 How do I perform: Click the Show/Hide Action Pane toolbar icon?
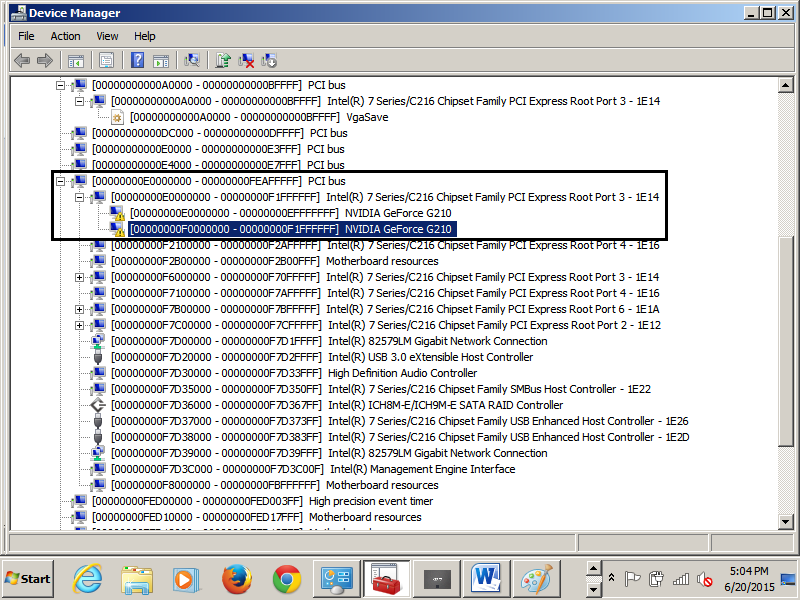161,61
